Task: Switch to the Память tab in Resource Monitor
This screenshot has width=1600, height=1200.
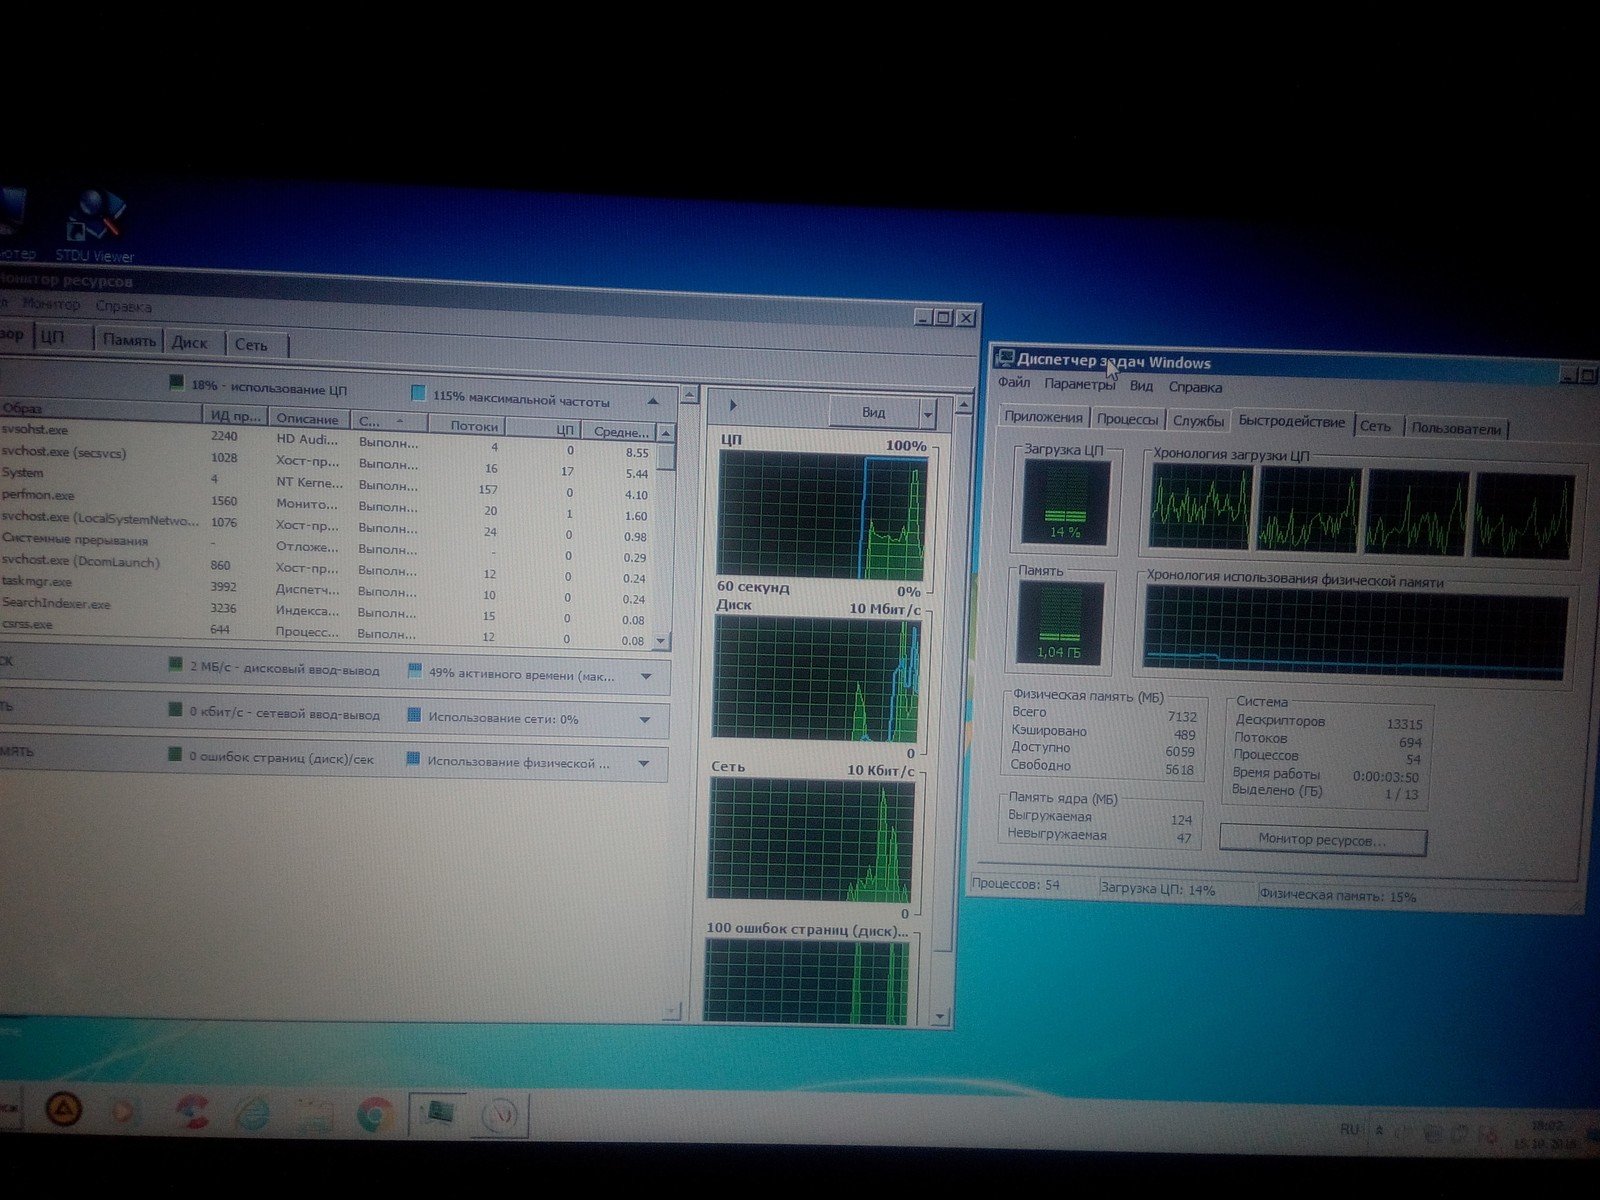Action: pyautogui.click(x=129, y=340)
